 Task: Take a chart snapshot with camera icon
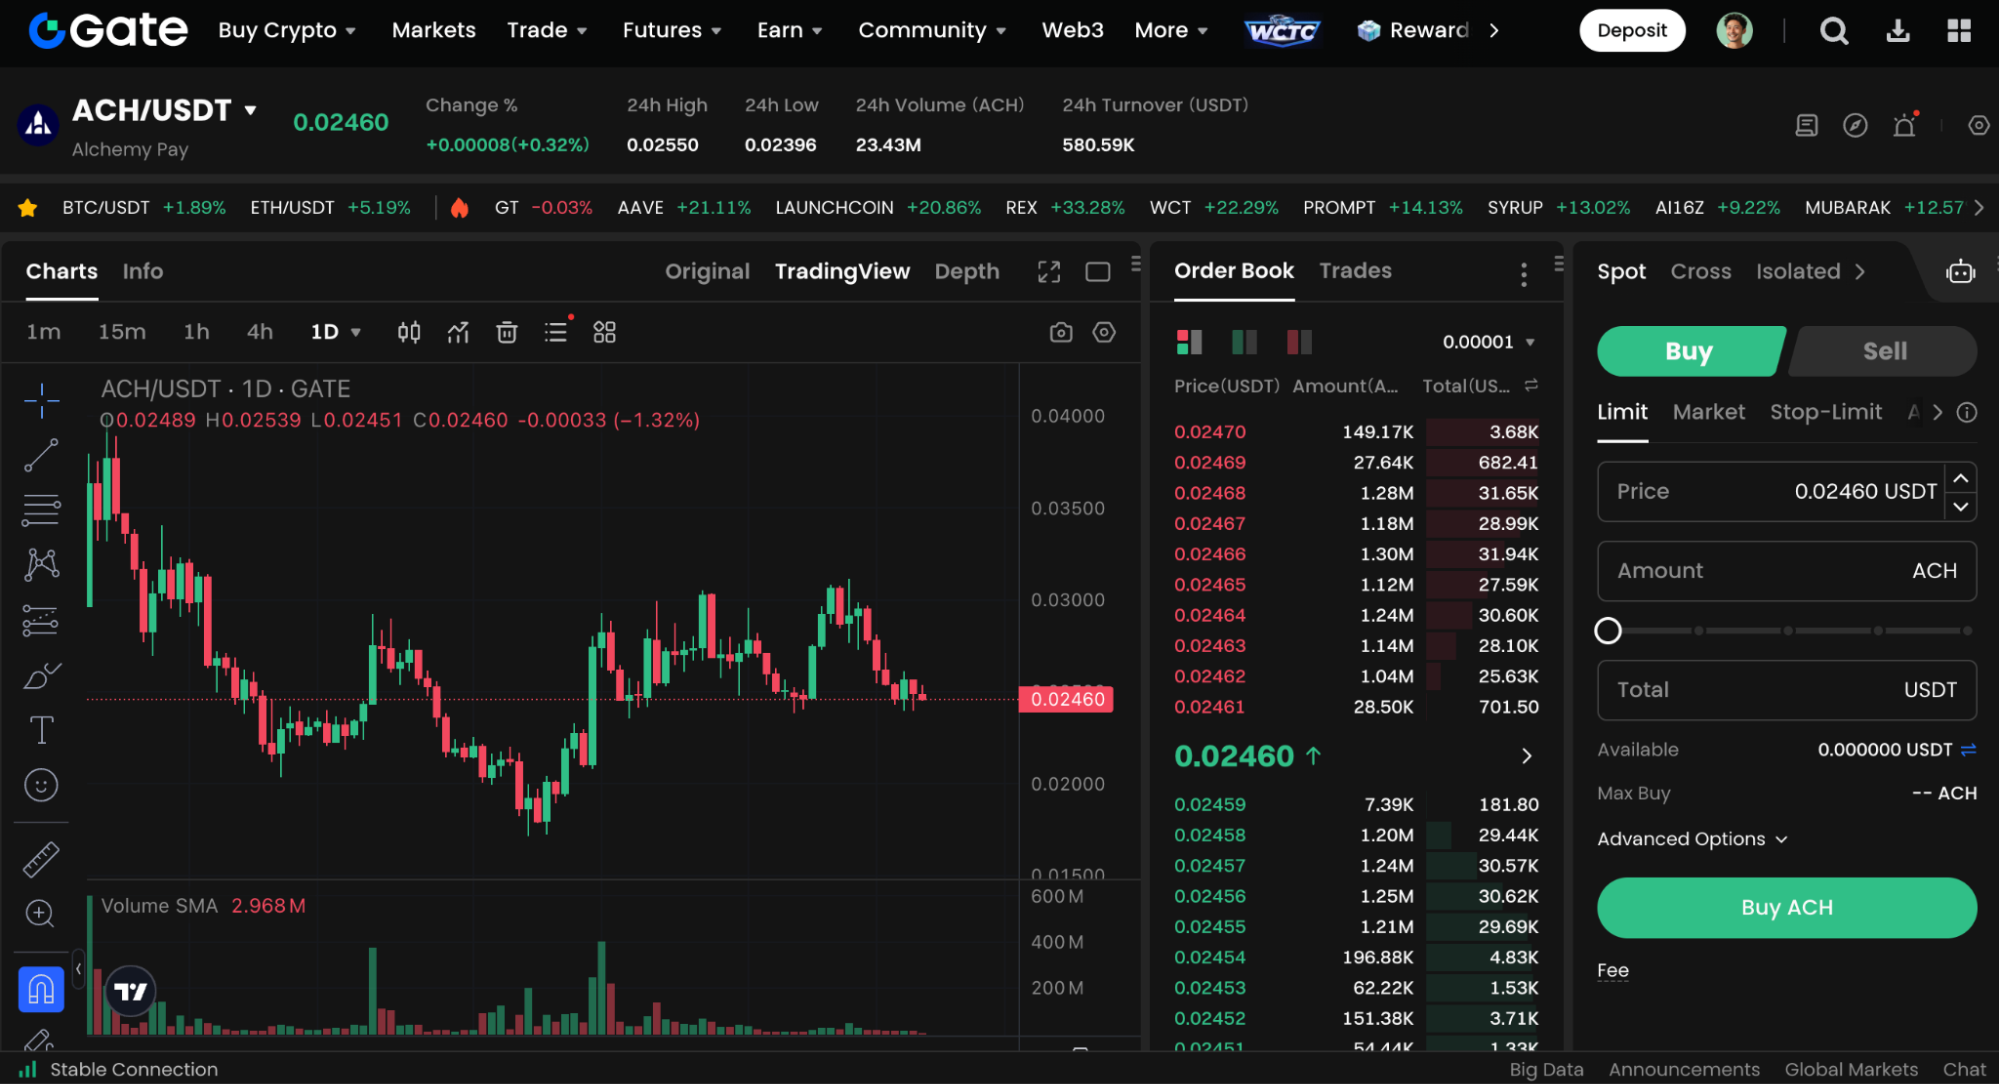point(1061,332)
